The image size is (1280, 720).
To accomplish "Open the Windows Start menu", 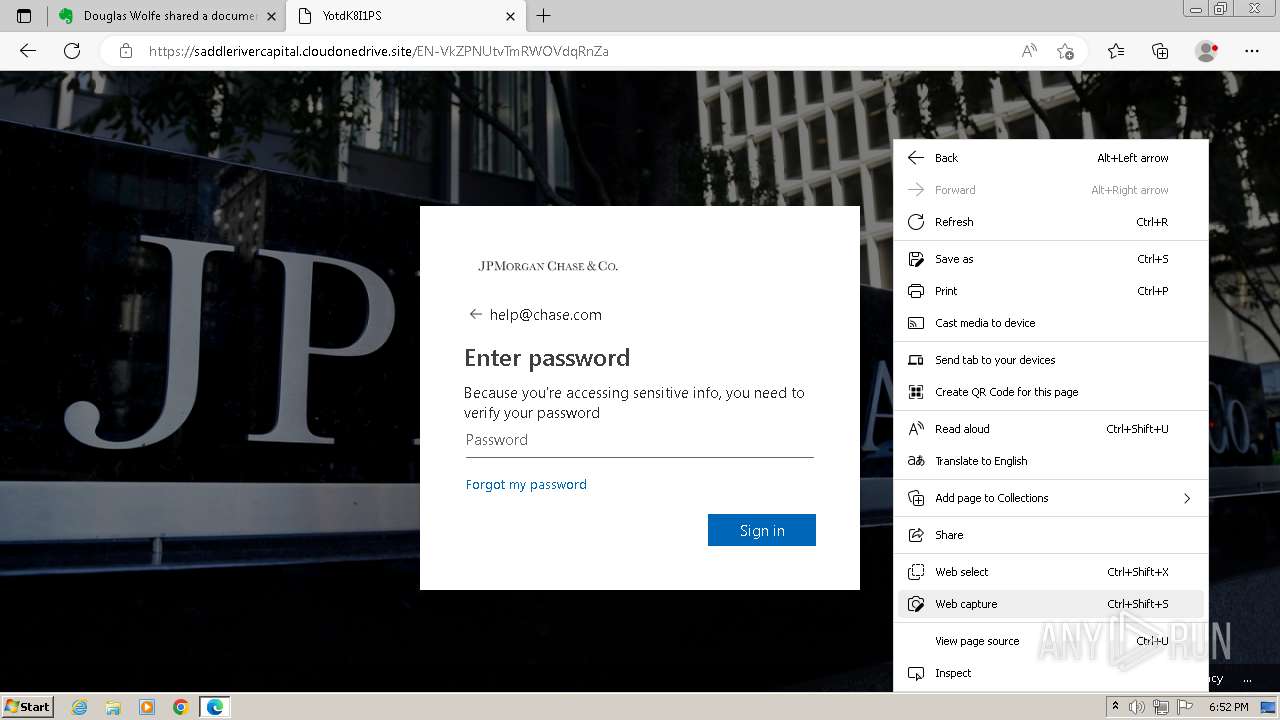I will coord(28,706).
